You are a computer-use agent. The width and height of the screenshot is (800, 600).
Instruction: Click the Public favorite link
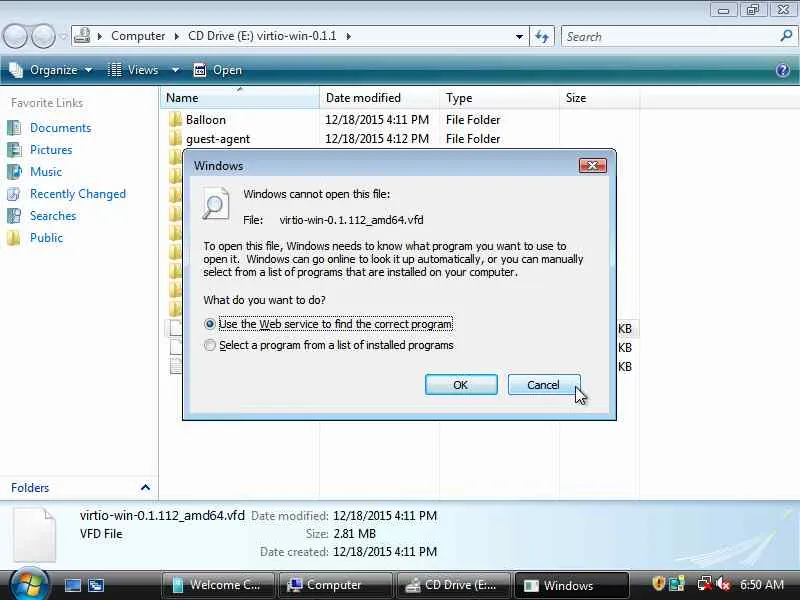46,238
